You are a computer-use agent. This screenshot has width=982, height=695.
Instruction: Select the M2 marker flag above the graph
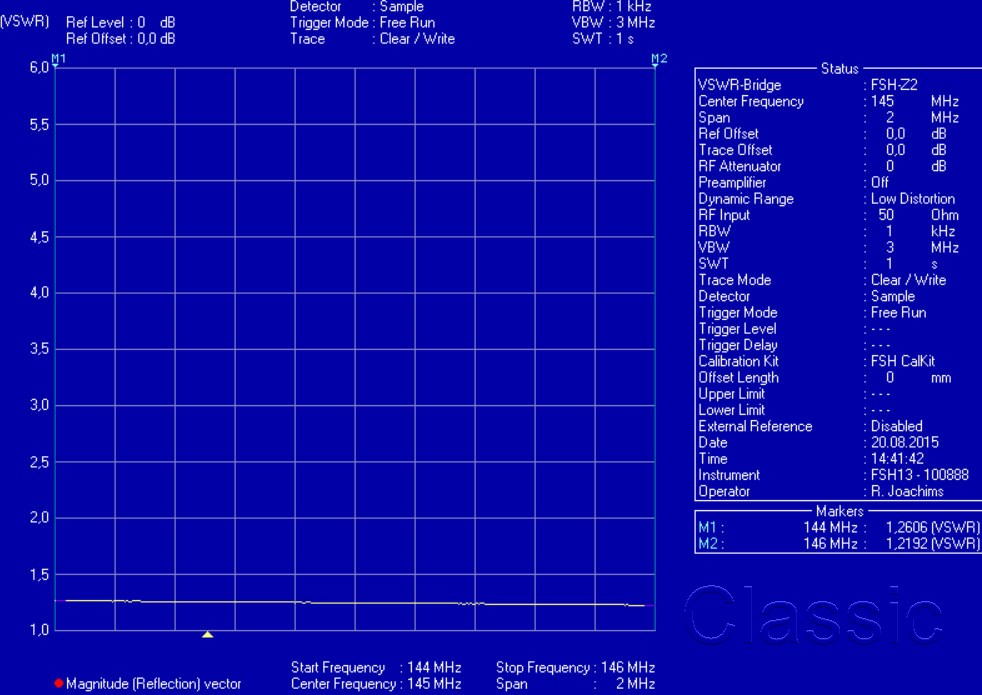[x=659, y=59]
